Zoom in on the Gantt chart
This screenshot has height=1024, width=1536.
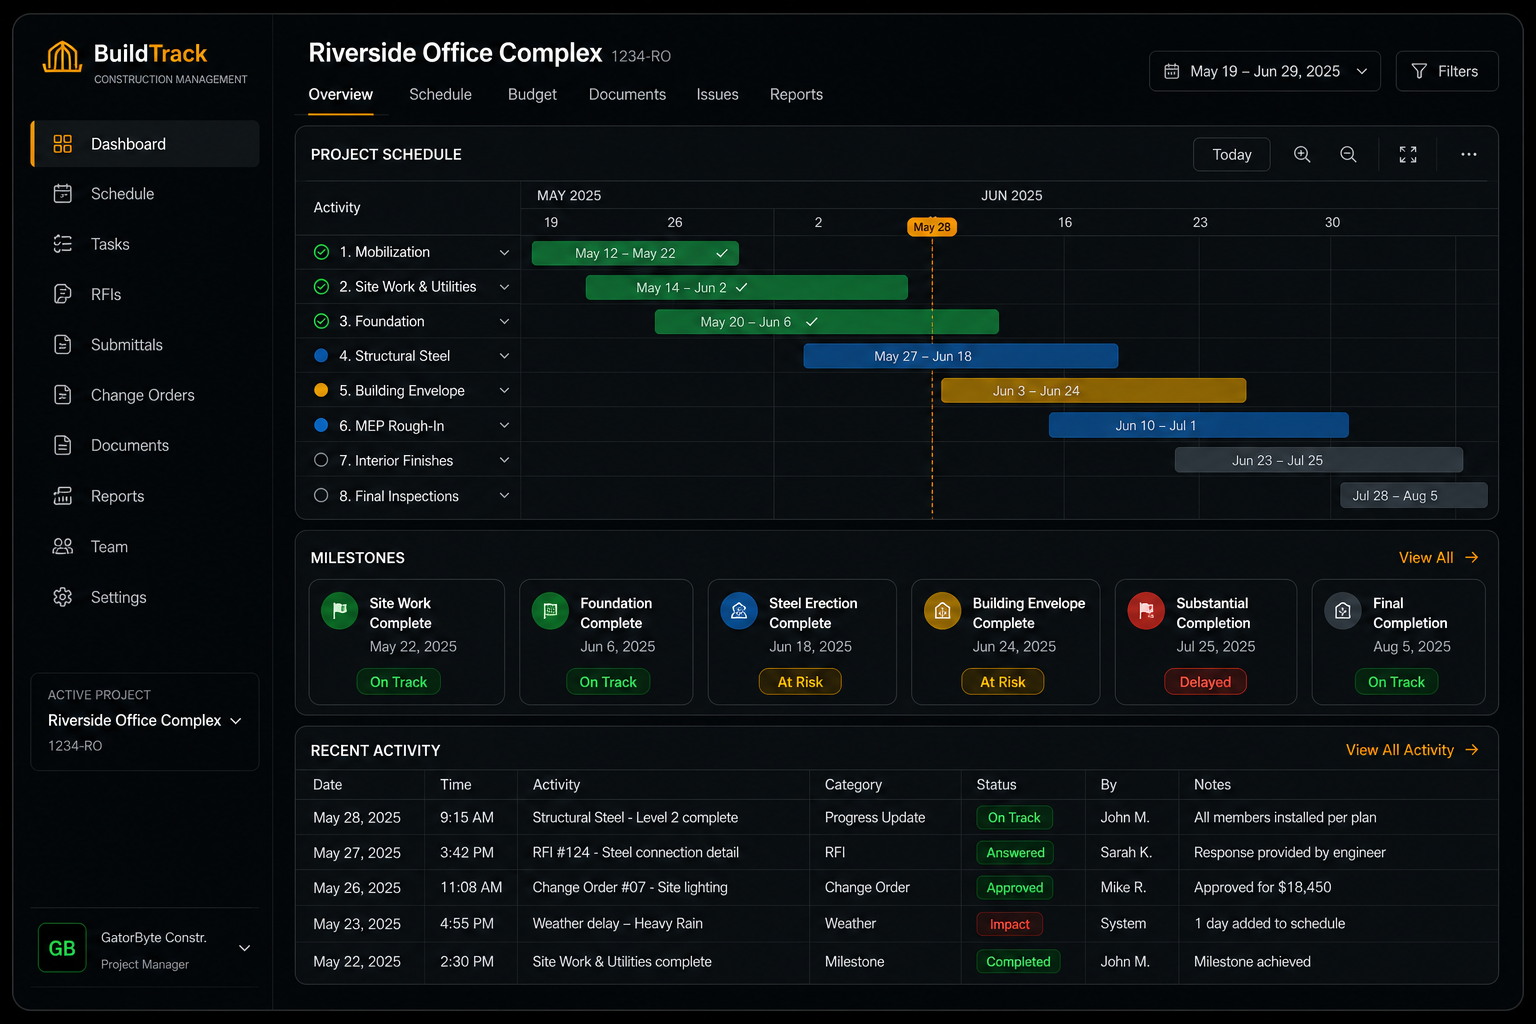pyautogui.click(x=1302, y=154)
